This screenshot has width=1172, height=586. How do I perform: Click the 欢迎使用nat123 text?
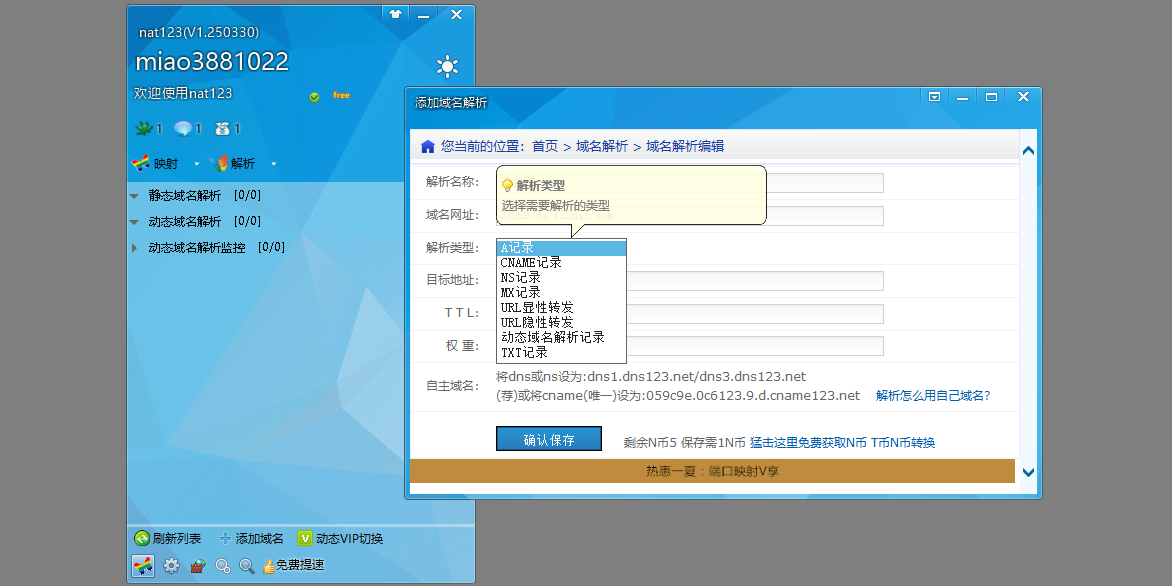pyautogui.click(x=183, y=93)
